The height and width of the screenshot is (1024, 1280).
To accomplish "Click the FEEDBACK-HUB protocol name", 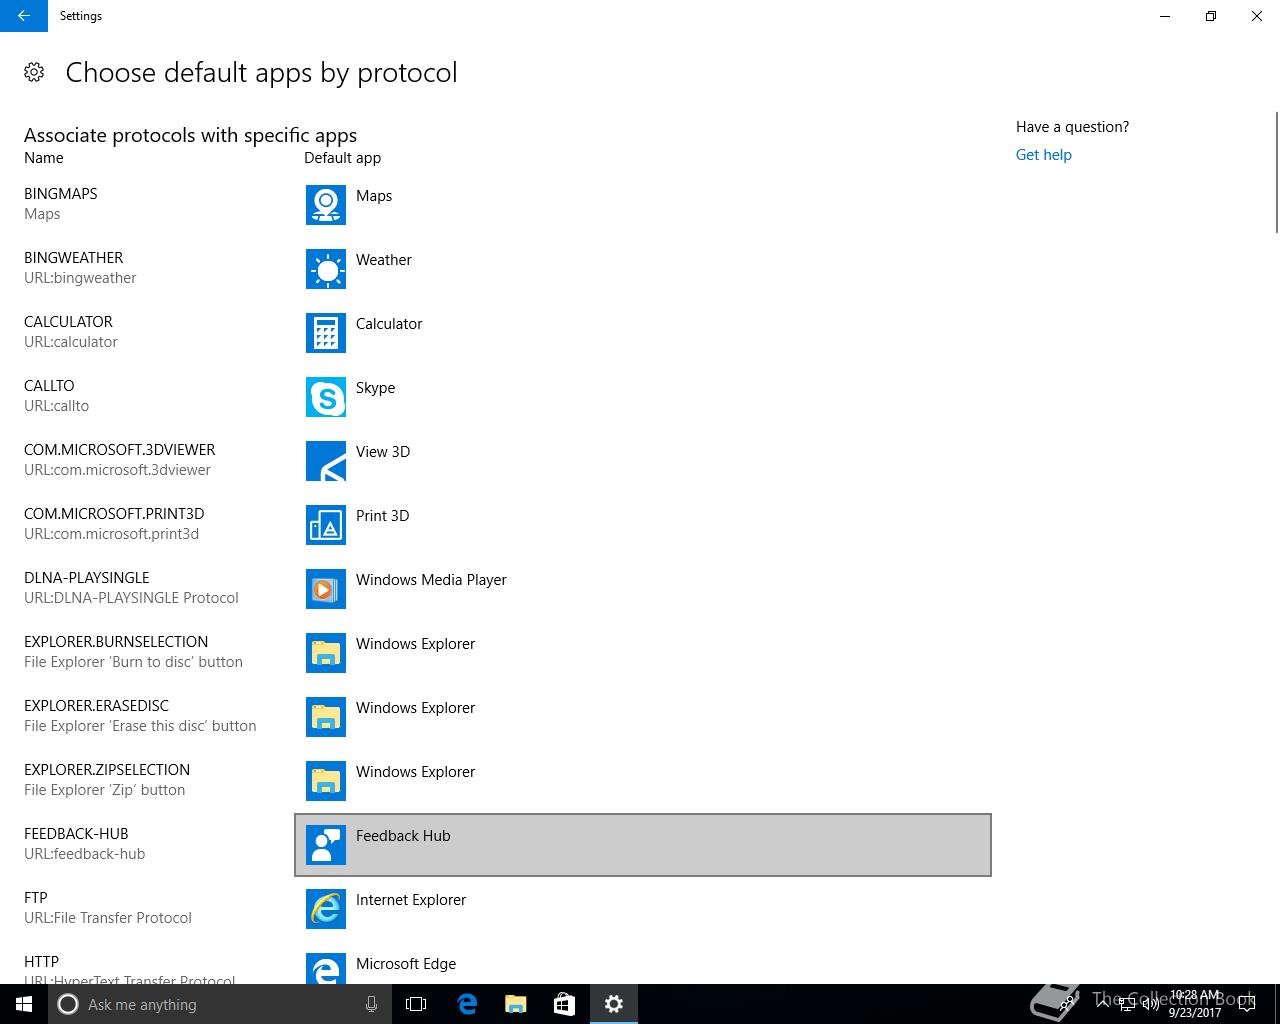I will 76,834.
